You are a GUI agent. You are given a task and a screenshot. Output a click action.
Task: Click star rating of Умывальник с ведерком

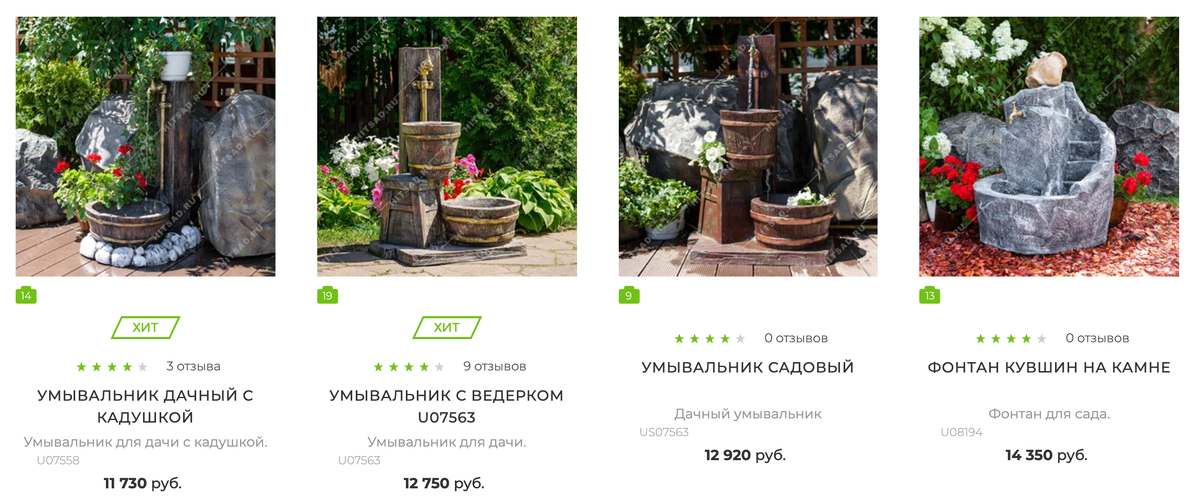[x=409, y=367]
